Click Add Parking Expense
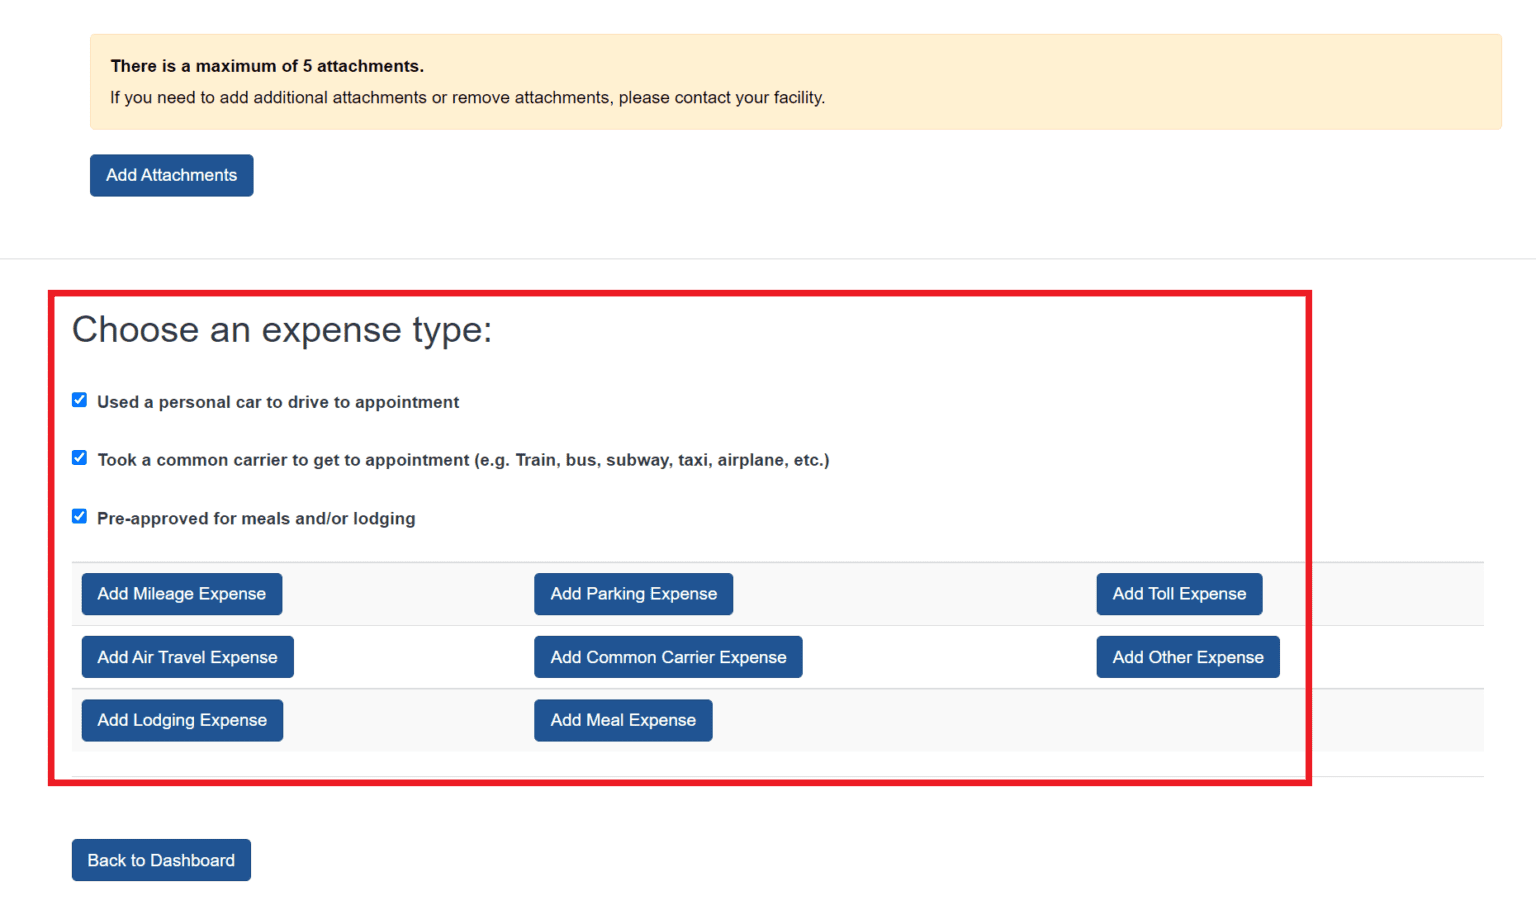Image resolution: width=1536 pixels, height=910 pixels. click(x=633, y=593)
